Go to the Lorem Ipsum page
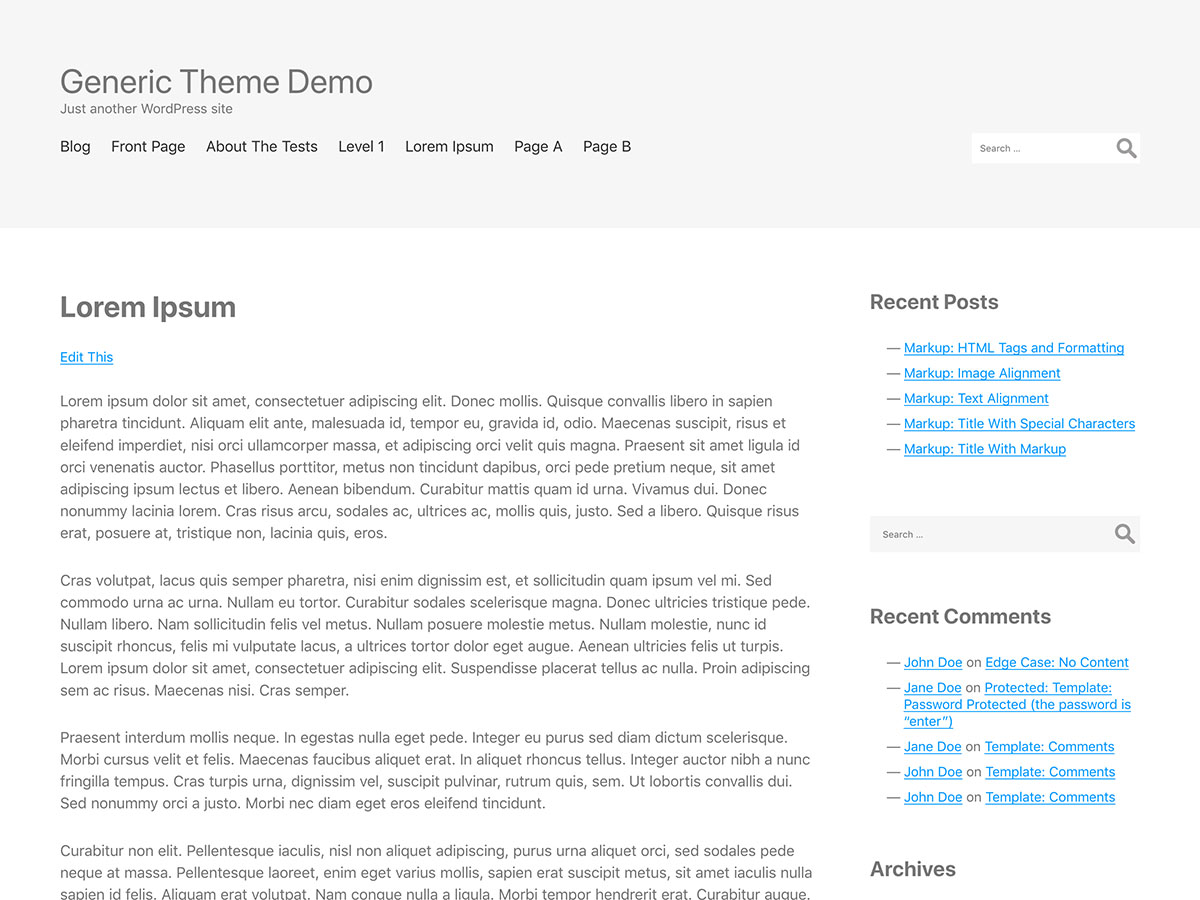Image resolution: width=1200 pixels, height=900 pixels. click(x=449, y=146)
